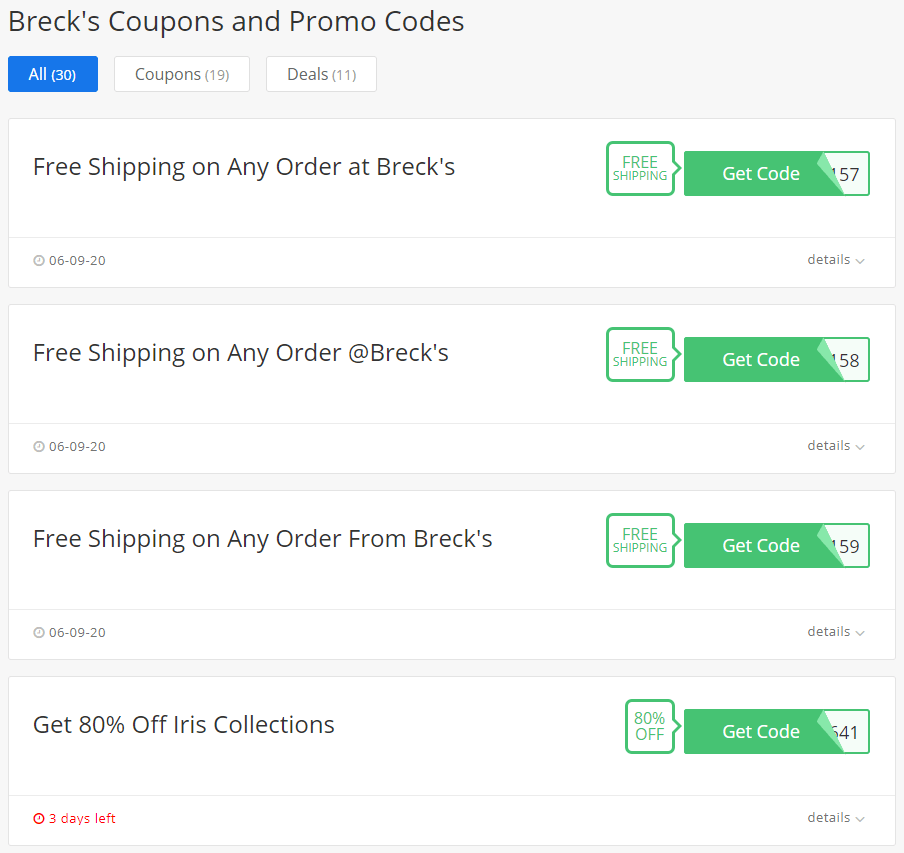904x853 pixels.
Task: Click the Free Shipping badge on first coupon
Action: coord(642,168)
